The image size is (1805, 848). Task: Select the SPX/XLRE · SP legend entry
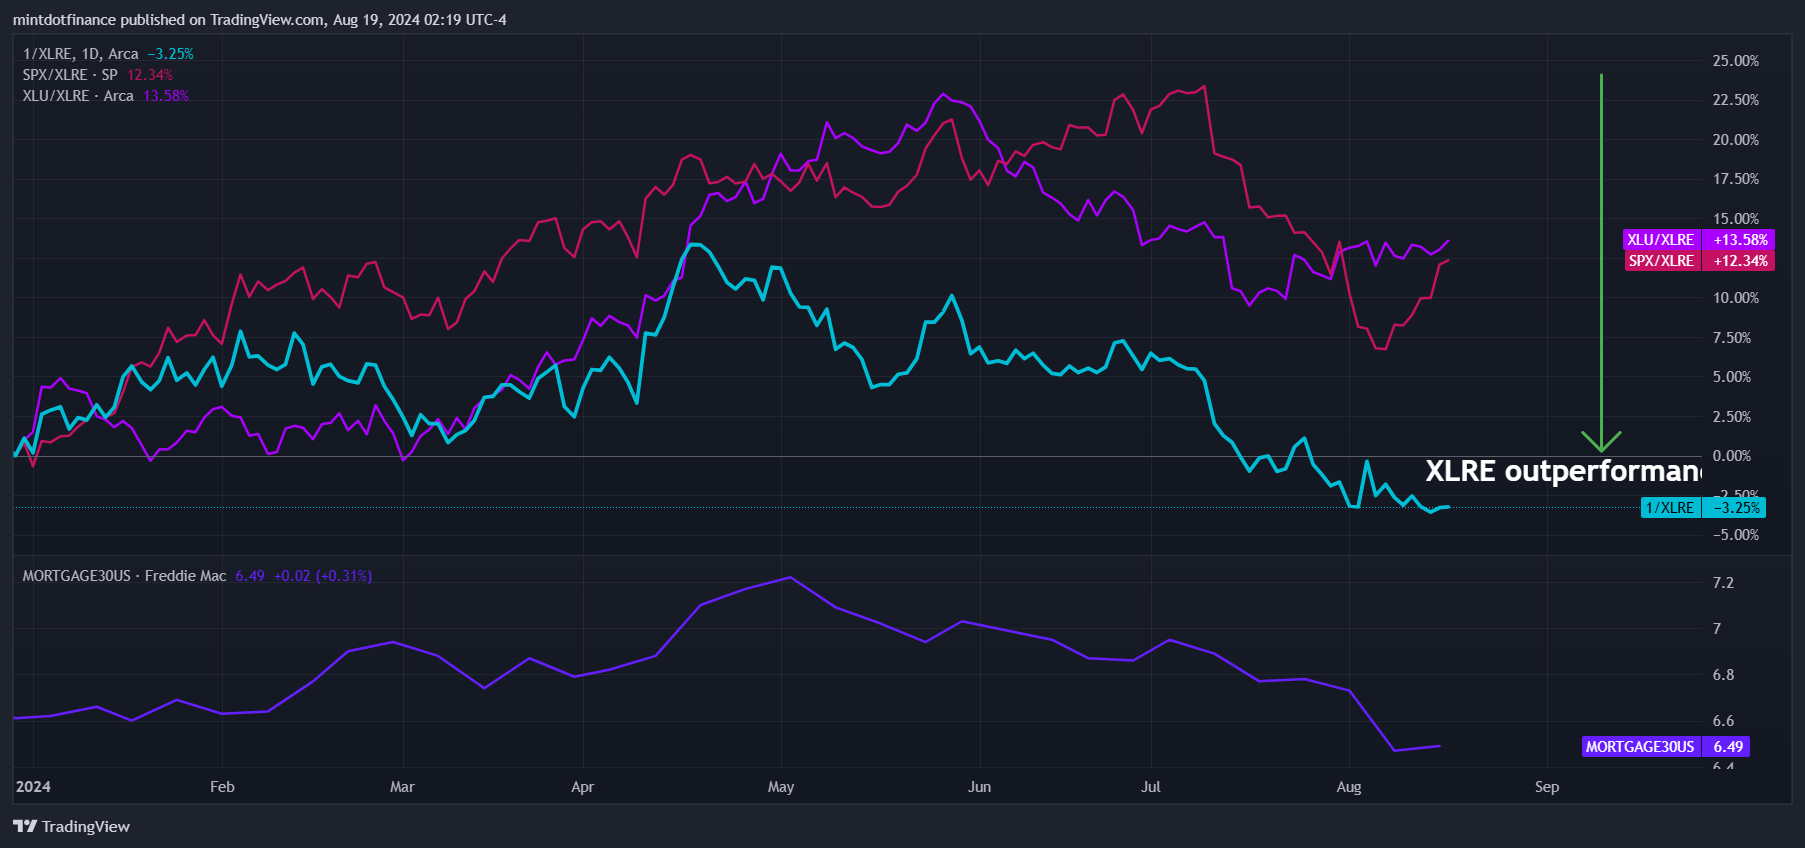click(x=70, y=75)
